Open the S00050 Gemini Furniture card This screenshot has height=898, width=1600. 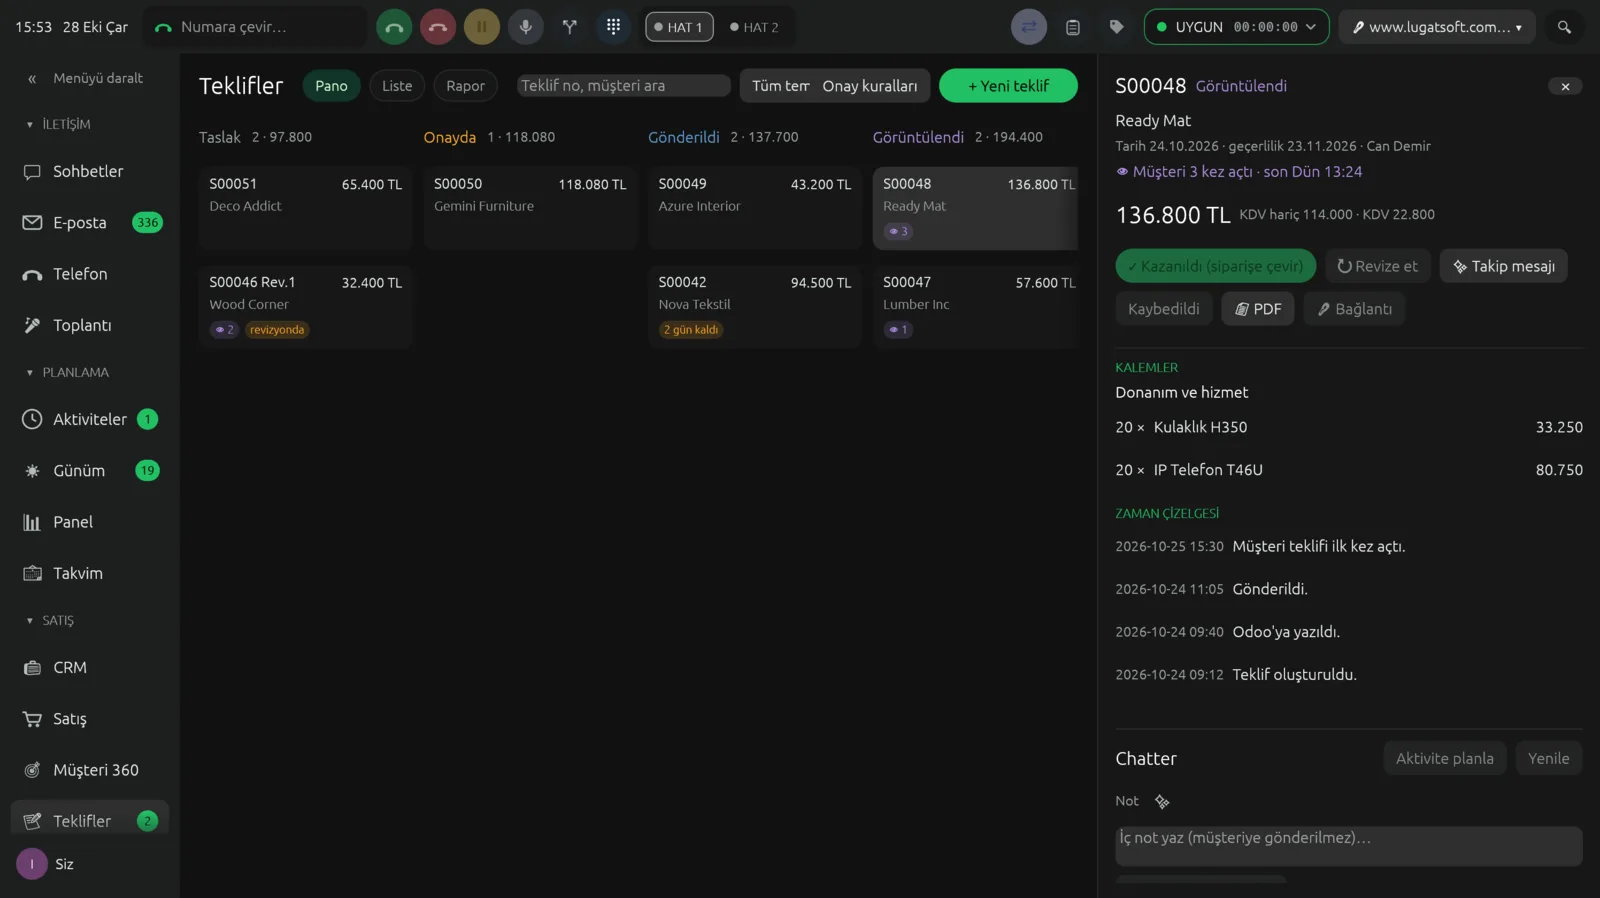tap(530, 208)
